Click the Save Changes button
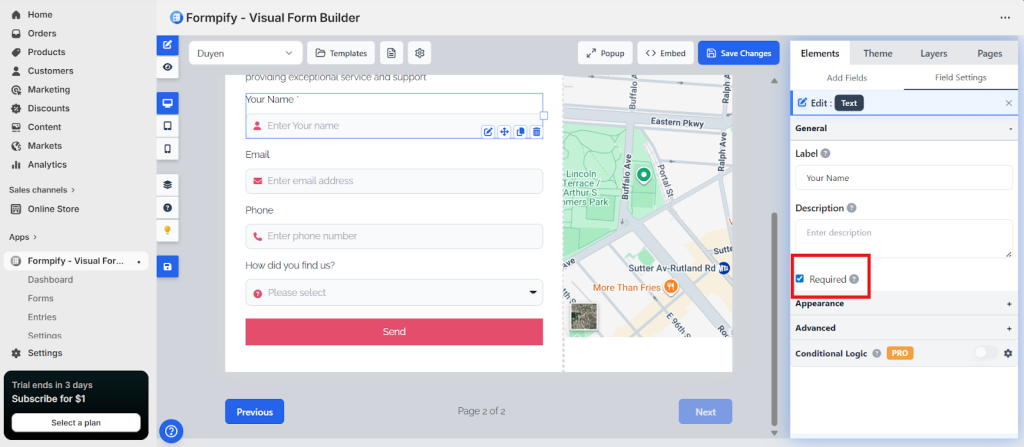Screen dimensions: 1024x447 coord(738,53)
